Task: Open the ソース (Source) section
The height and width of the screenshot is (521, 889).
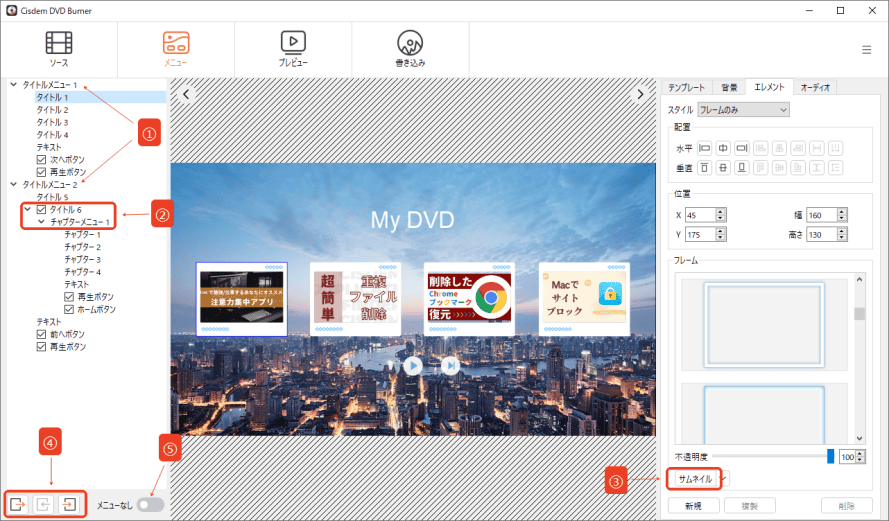Action: click(x=59, y=48)
